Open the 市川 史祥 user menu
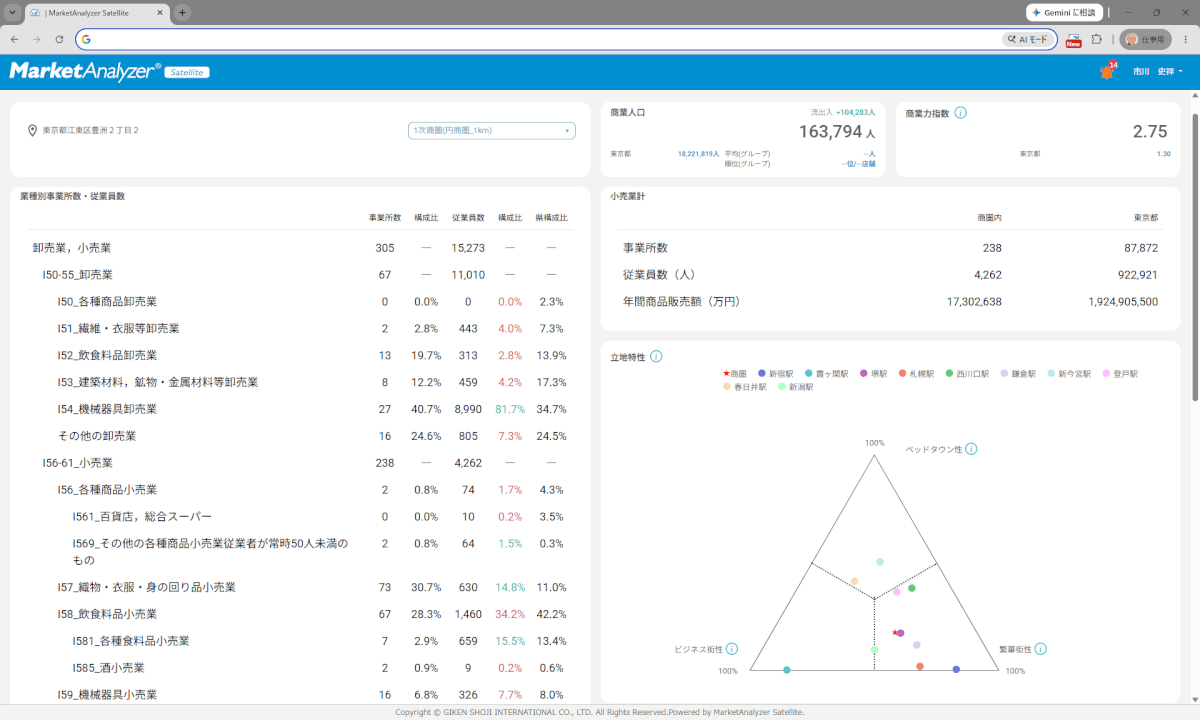The width and height of the screenshot is (1200, 720). pos(1158,72)
